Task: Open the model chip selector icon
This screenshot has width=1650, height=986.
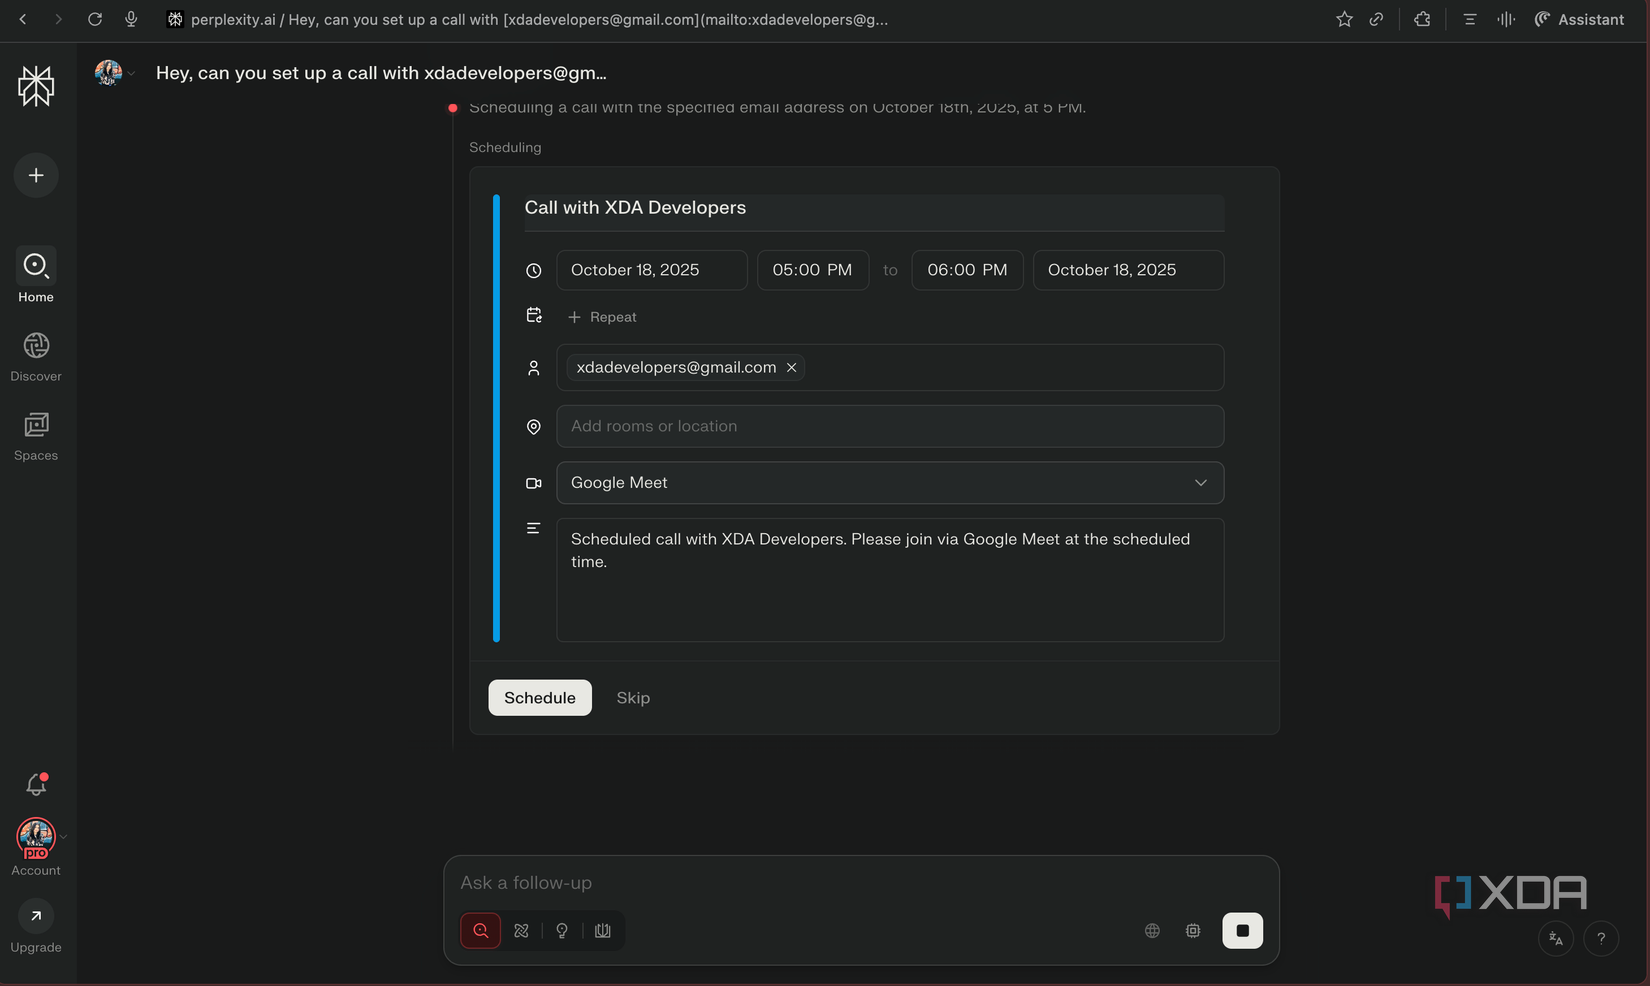Action: [1193, 931]
